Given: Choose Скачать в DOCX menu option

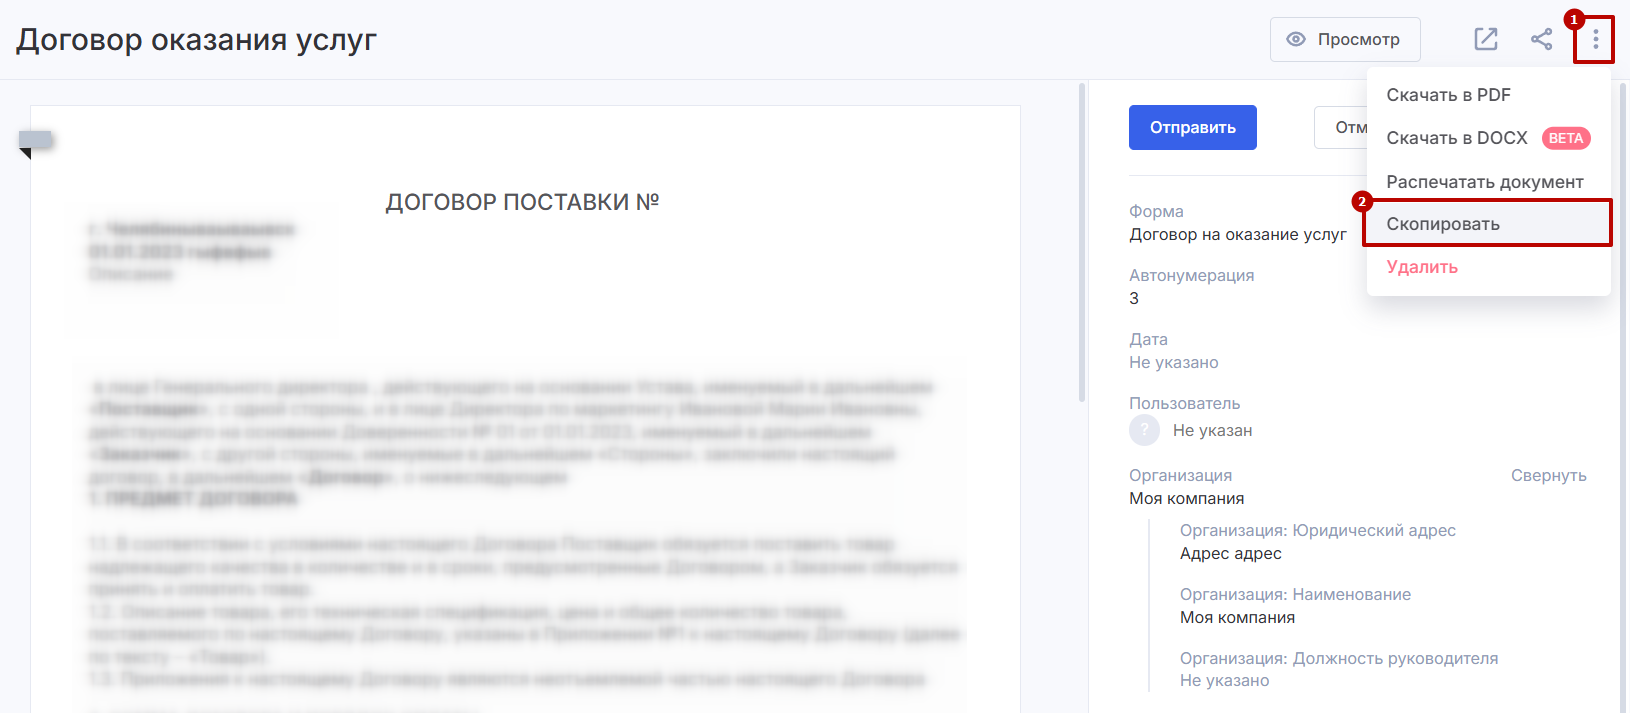Looking at the screenshot, I should pos(1457,138).
